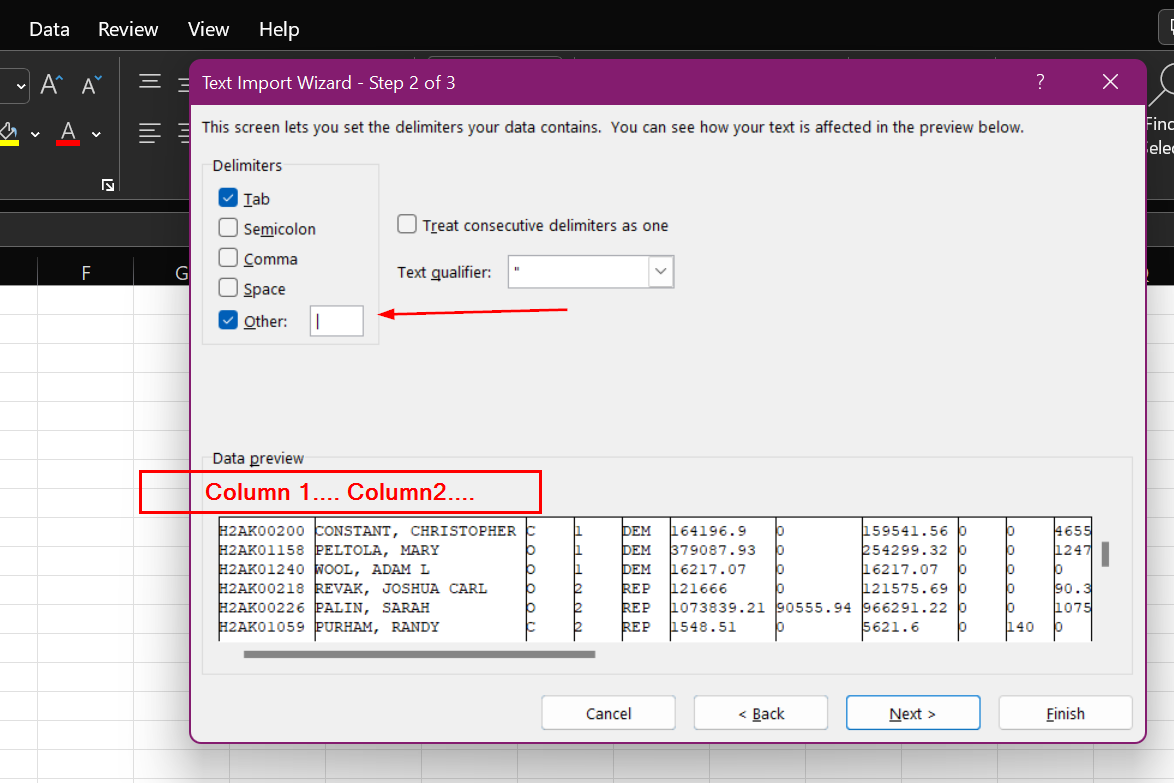
Task: Click the Other delimiter text field
Action: coord(337,321)
